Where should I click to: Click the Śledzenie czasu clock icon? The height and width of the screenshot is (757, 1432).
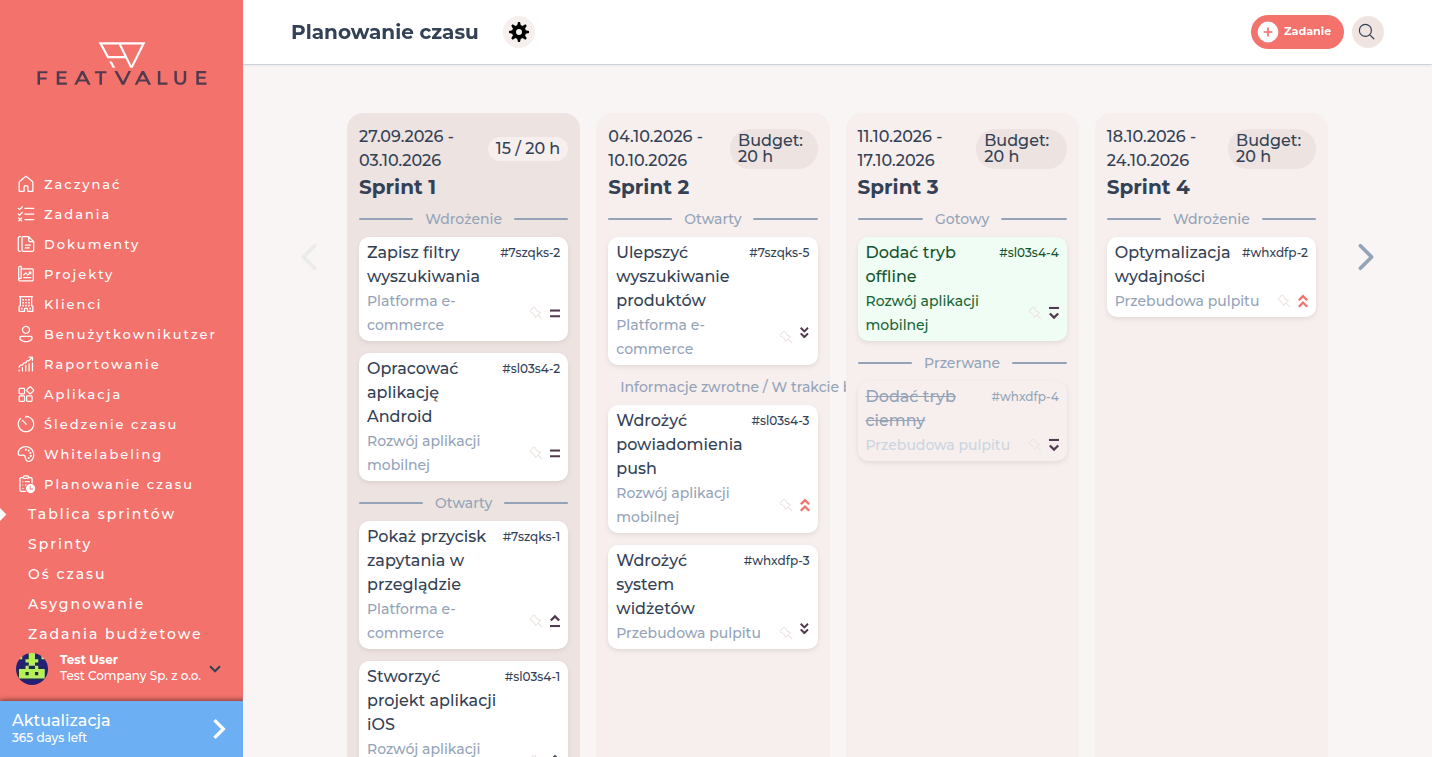click(x=26, y=424)
